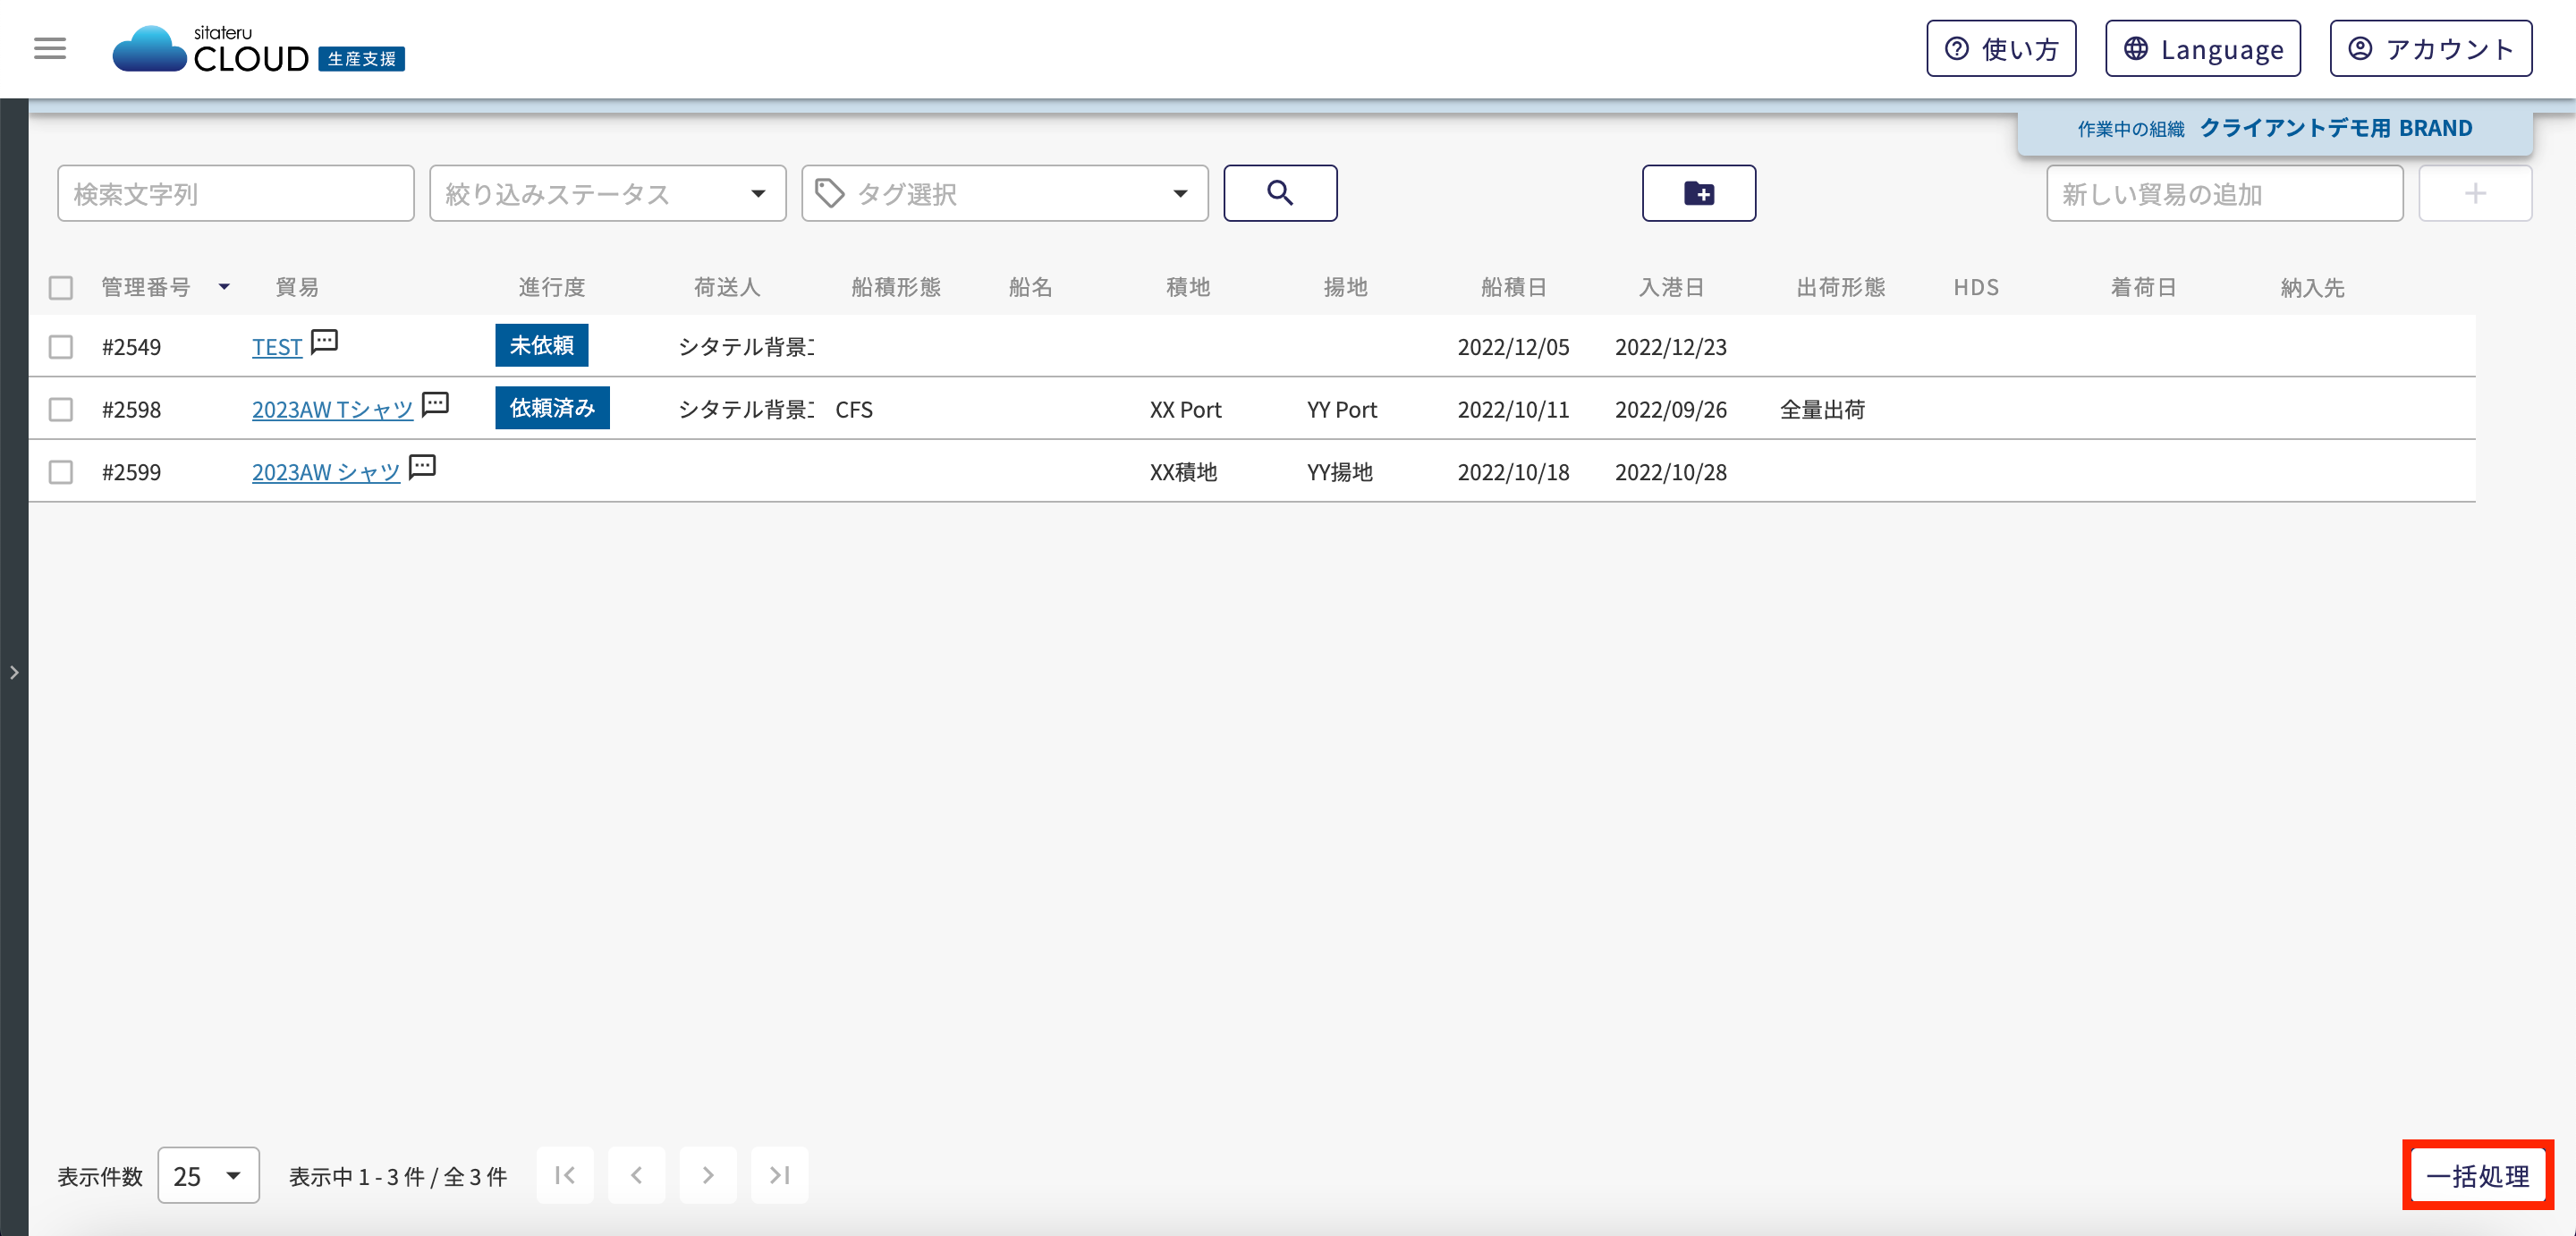Click the 積地 column header
The image size is (2576, 1236).
coord(1188,288)
